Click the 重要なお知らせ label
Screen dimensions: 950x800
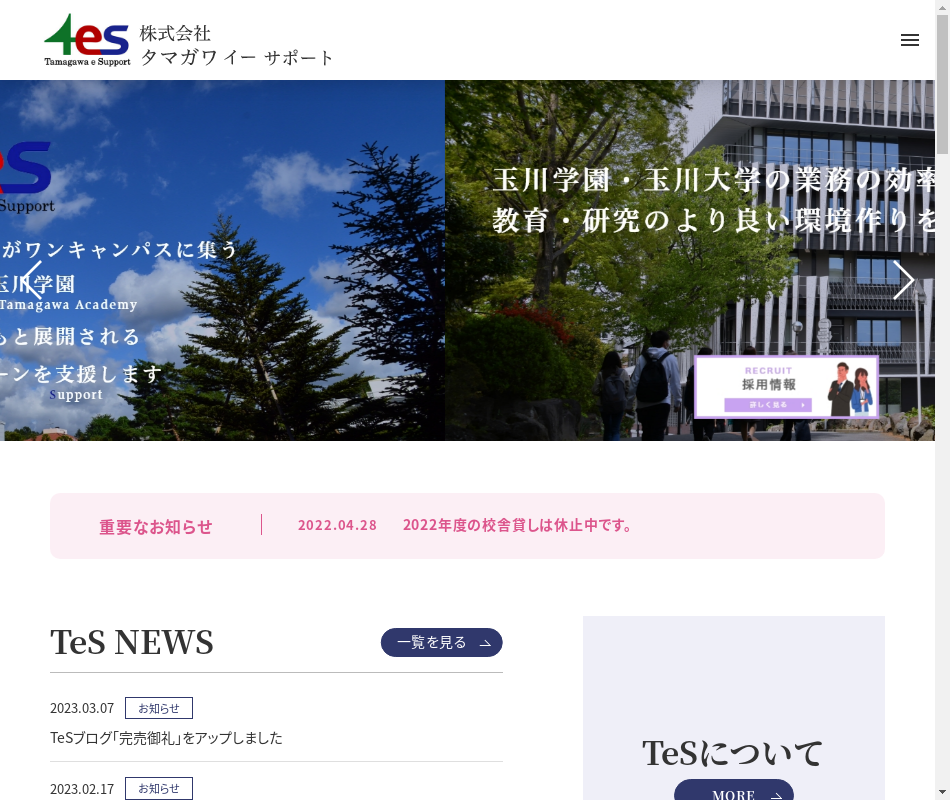(156, 527)
